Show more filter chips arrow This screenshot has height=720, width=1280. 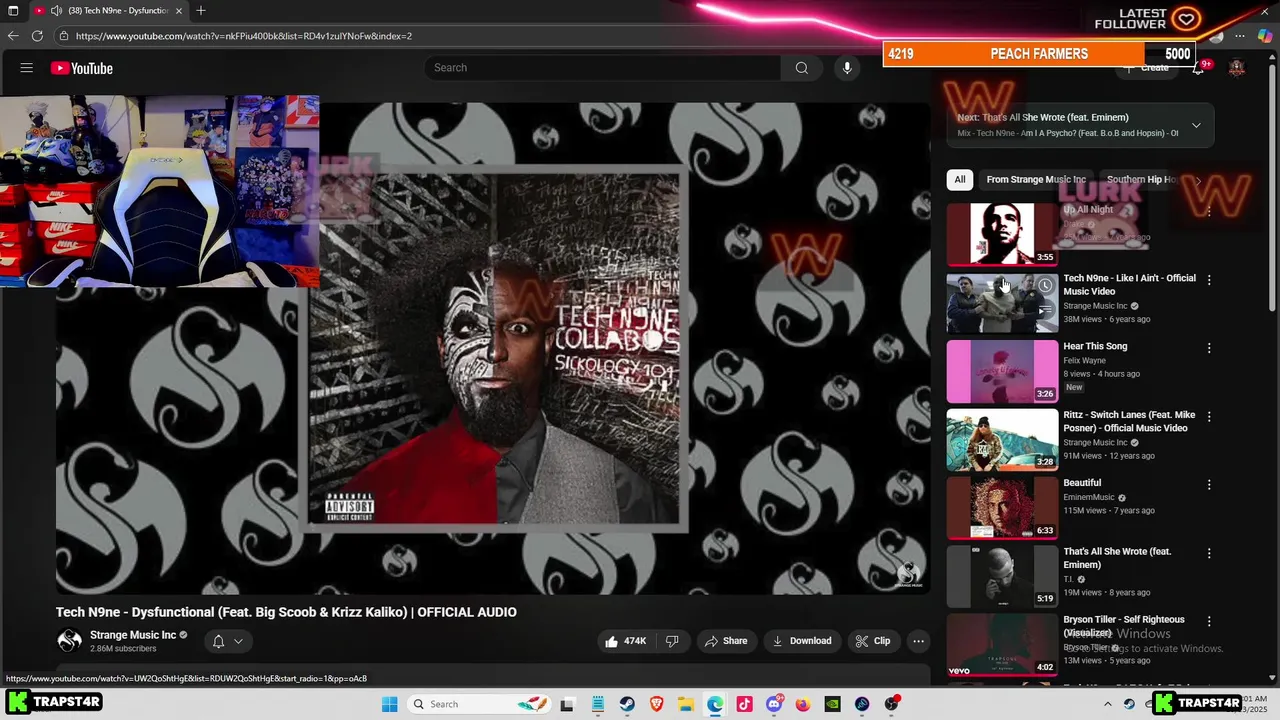pyautogui.click(x=1198, y=180)
